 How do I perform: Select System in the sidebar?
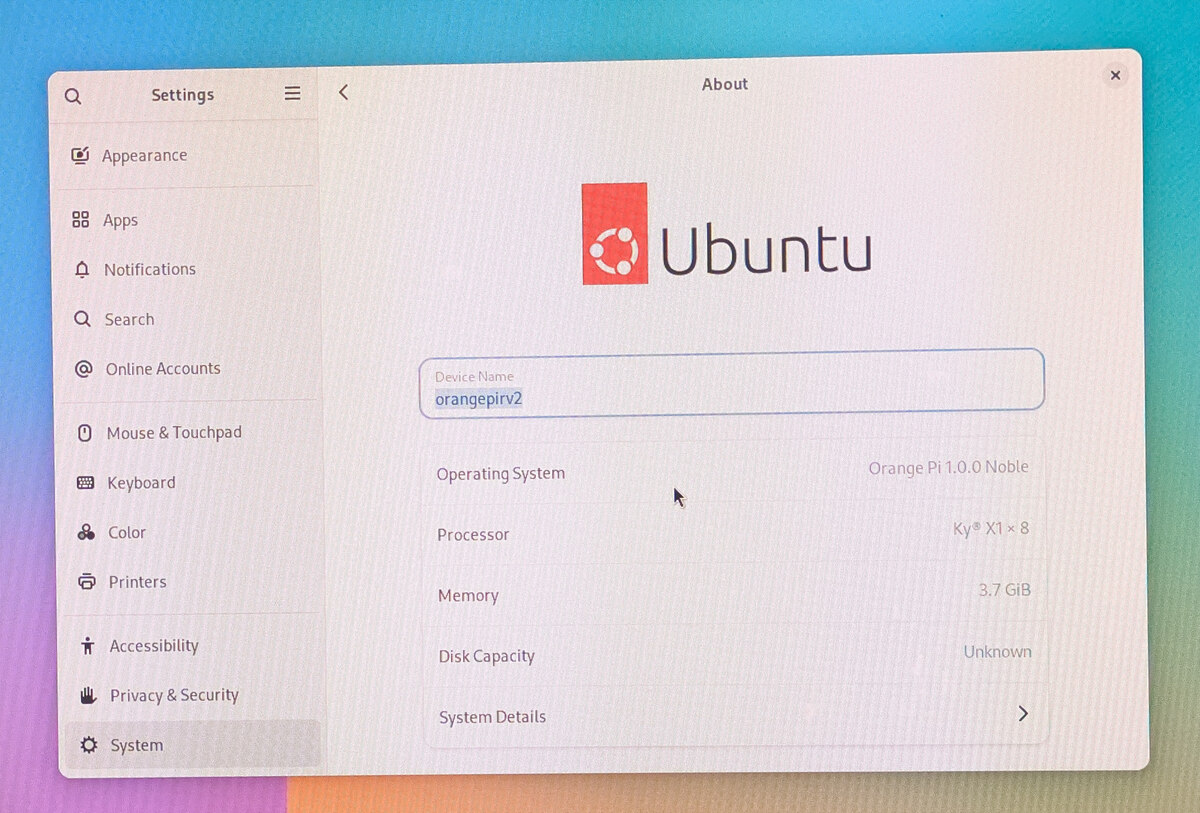tap(193, 745)
